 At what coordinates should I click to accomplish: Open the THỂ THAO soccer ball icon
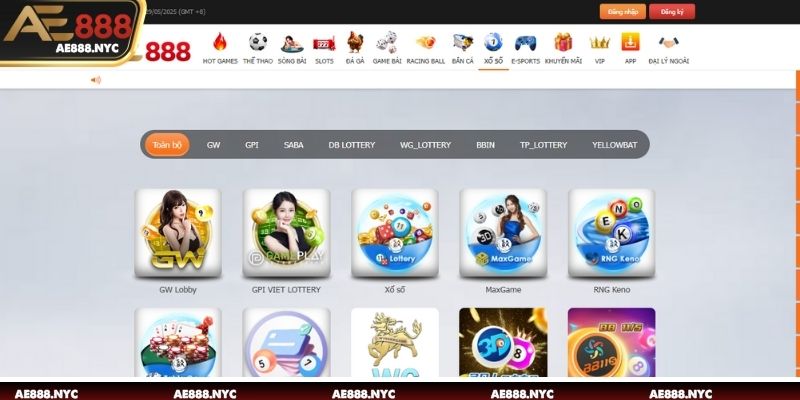pyautogui.click(x=258, y=42)
